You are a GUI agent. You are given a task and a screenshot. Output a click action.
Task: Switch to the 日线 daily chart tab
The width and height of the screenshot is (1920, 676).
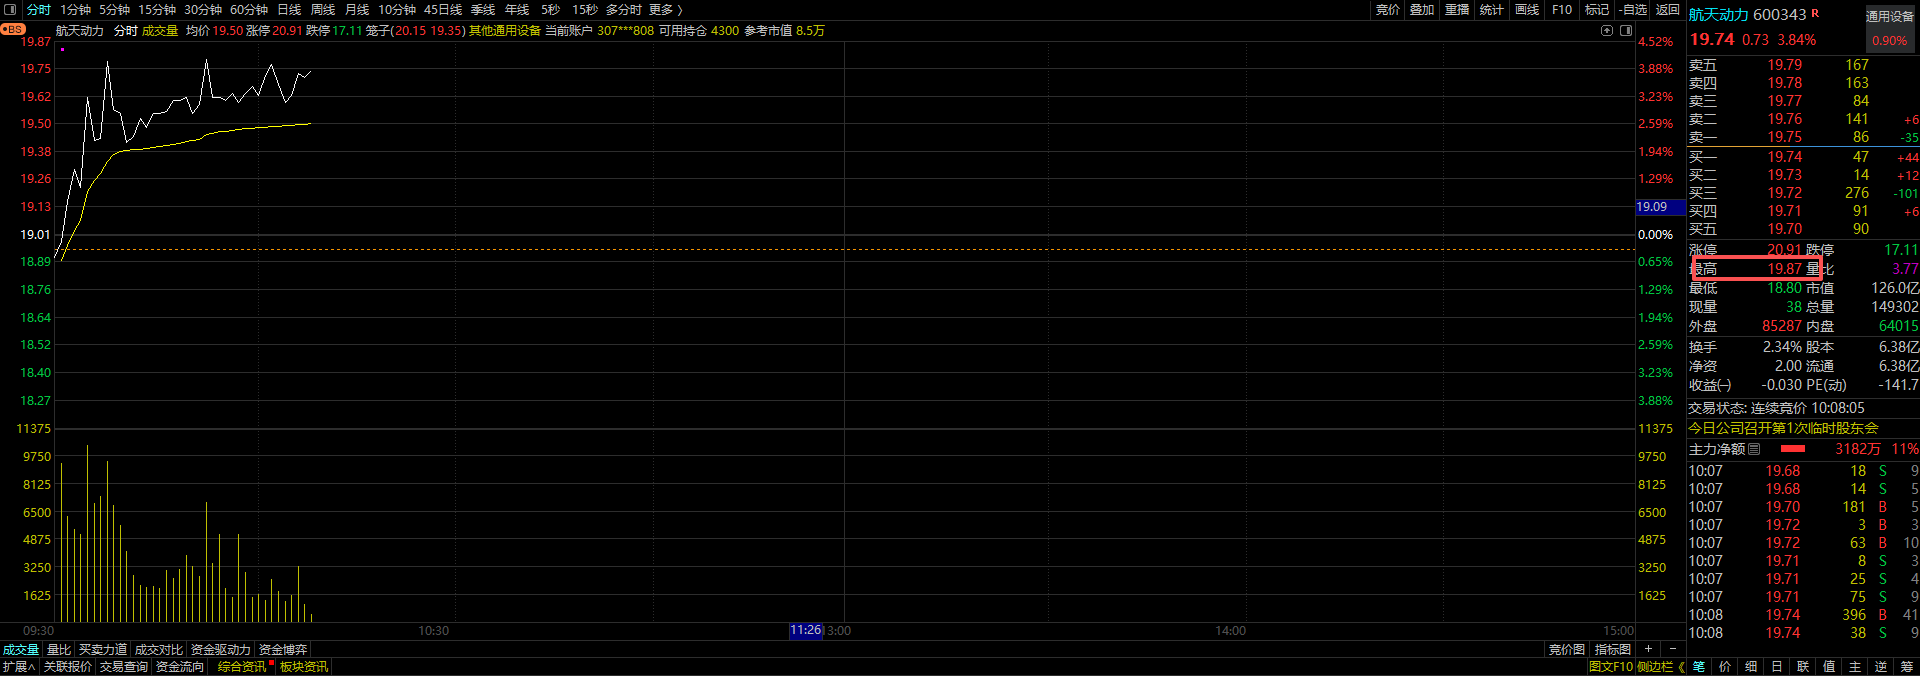(x=289, y=10)
